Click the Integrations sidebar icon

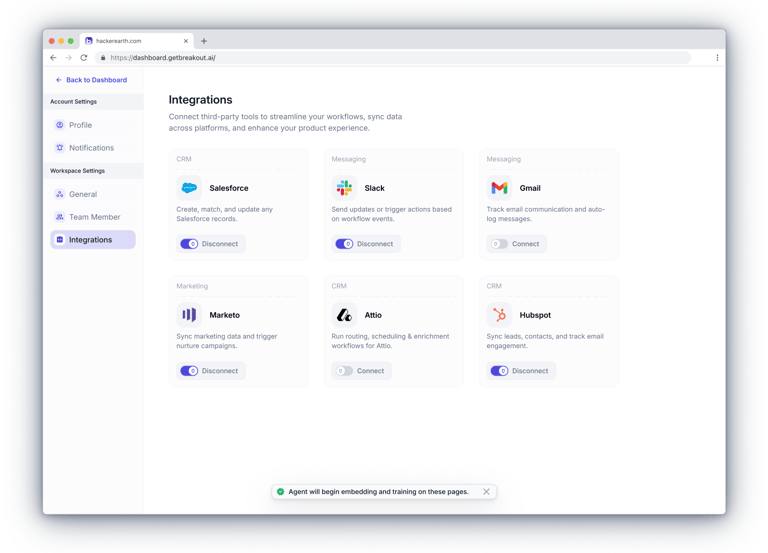(60, 240)
